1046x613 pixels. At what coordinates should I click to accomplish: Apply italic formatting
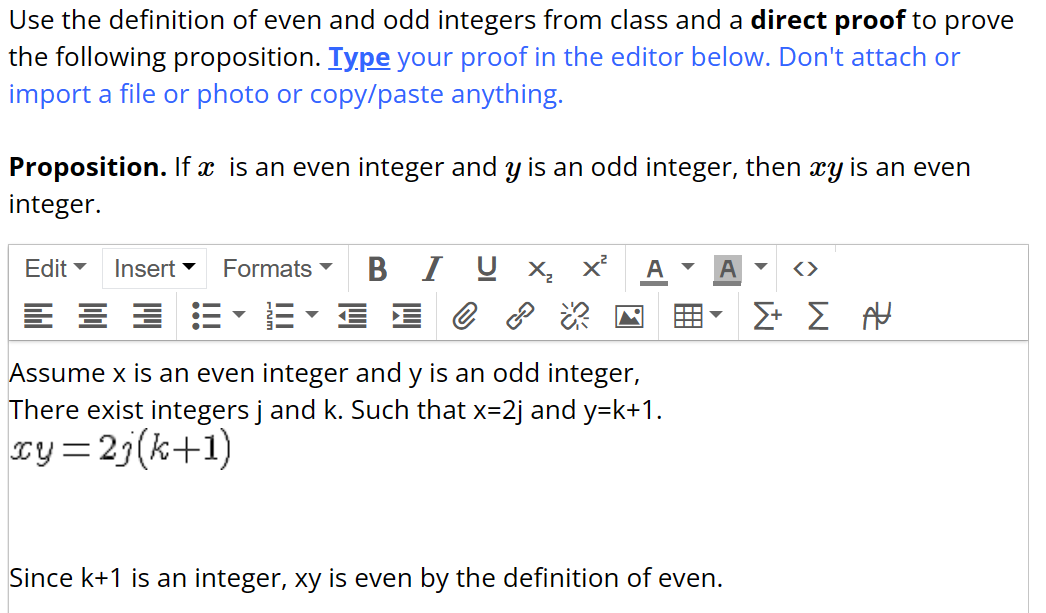[x=432, y=268]
